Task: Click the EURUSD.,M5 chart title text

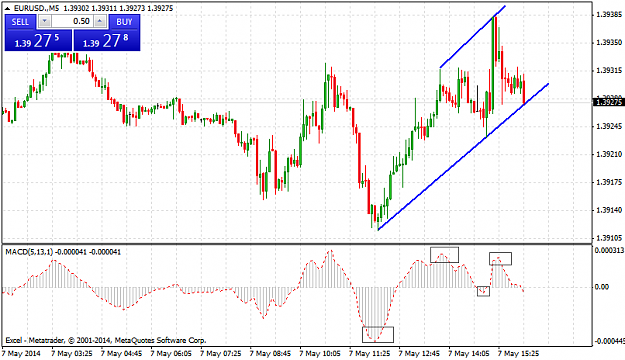Action: [37, 8]
